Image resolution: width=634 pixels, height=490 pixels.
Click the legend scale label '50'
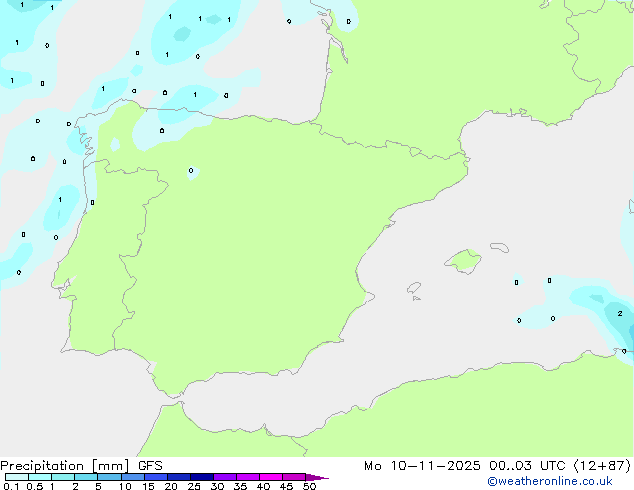pyautogui.click(x=309, y=486)
